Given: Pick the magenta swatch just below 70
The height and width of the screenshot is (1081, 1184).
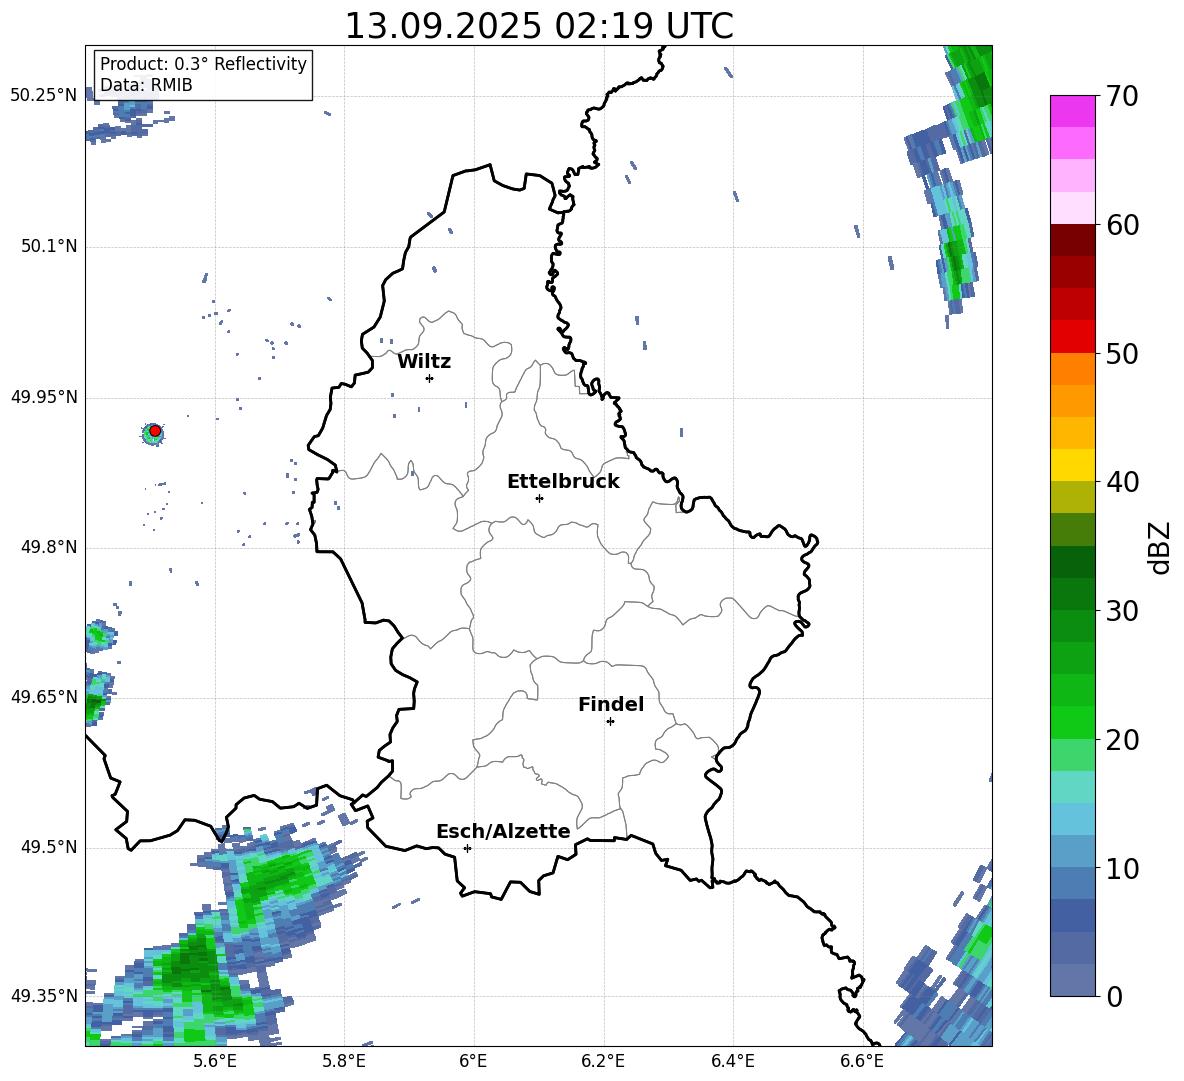Looking at the screenshot, I should point(1072,112).
